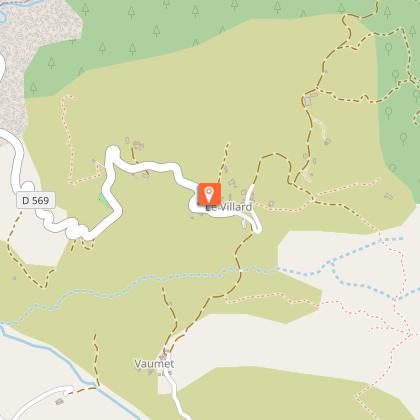
Task: Click the Le Villard place name
Action: [x=229, y=207]
